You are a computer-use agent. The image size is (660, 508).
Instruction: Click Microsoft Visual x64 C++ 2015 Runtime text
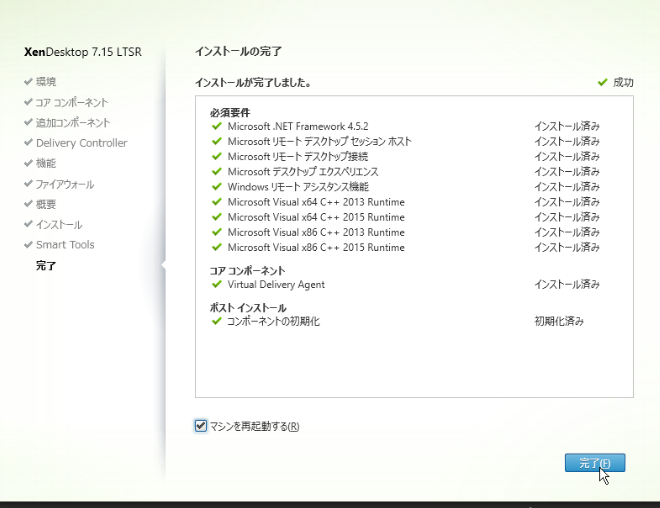(316, 217)
